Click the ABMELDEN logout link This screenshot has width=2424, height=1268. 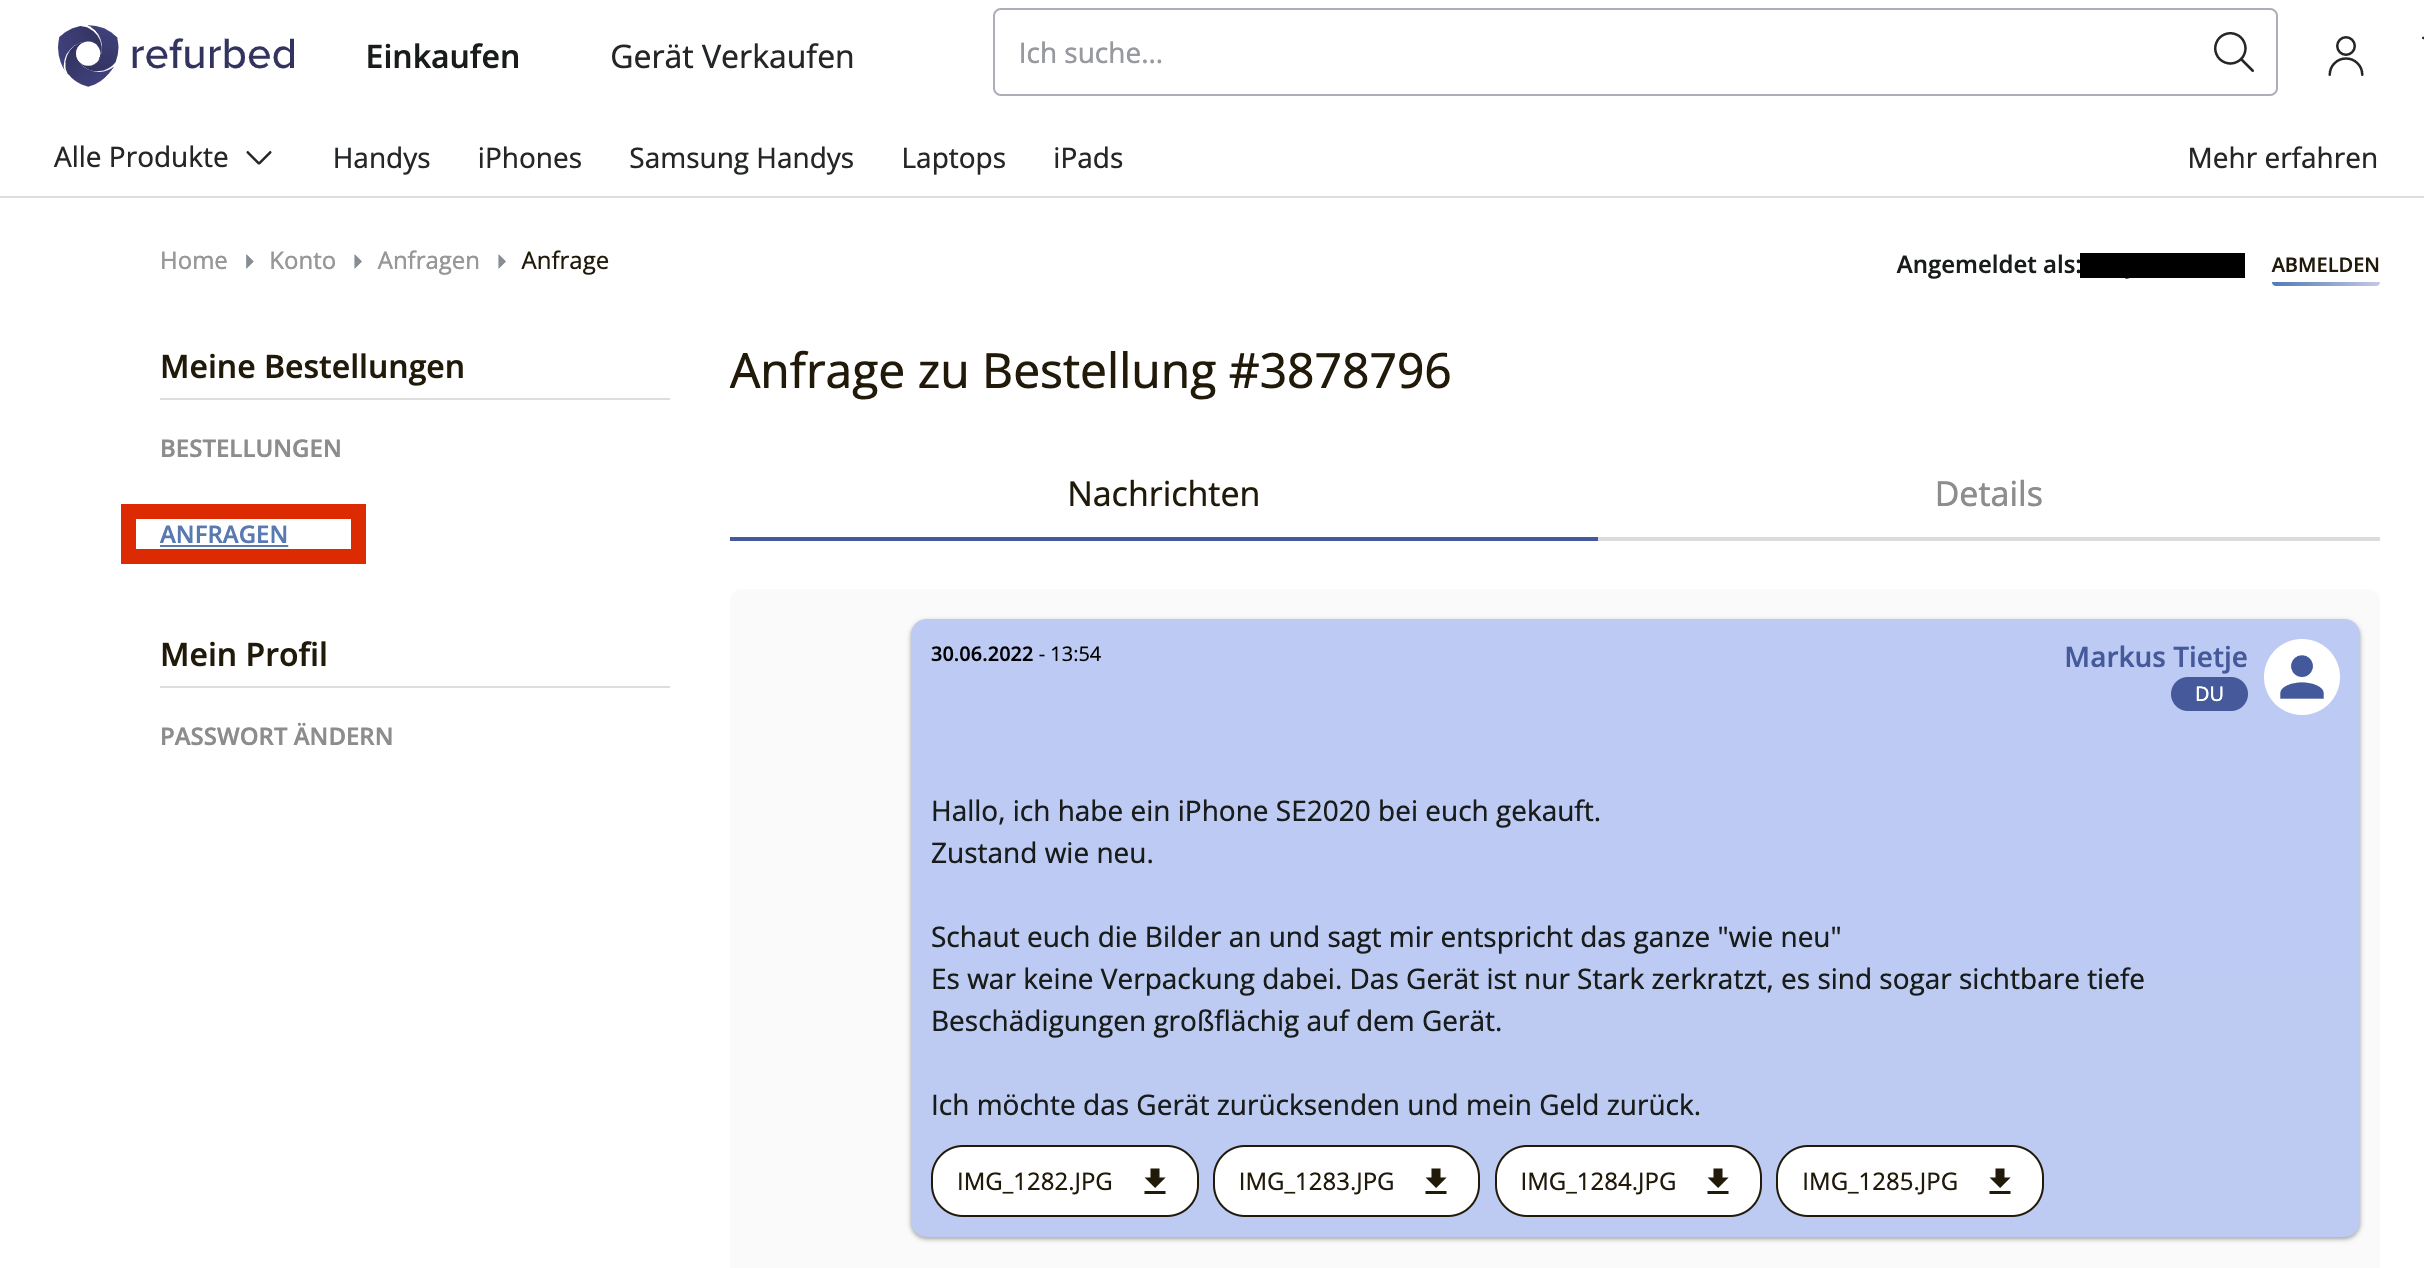click(x=2325, y=265)
